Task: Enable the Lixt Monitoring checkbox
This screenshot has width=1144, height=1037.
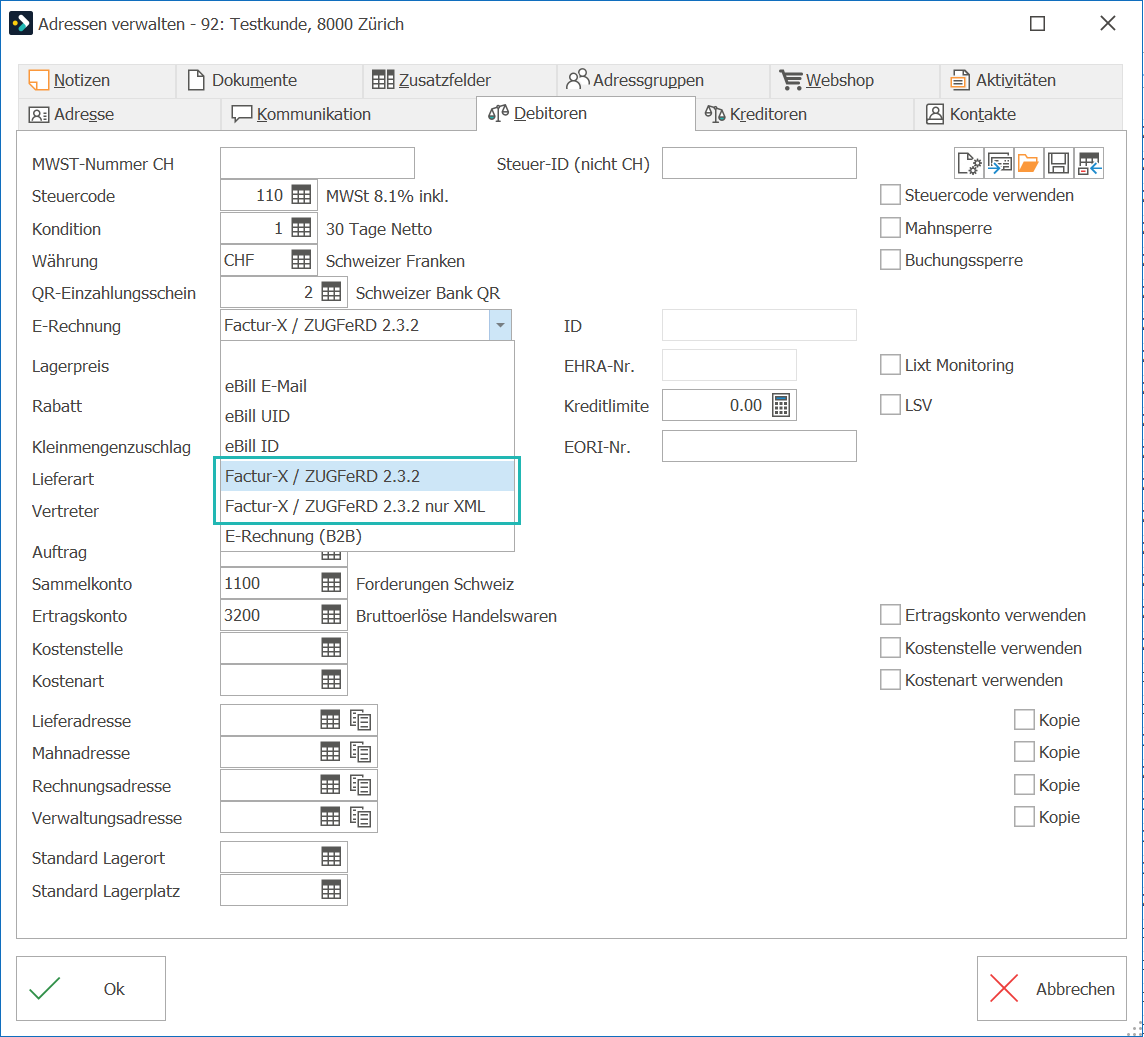Action: click(x=890, y=365)
